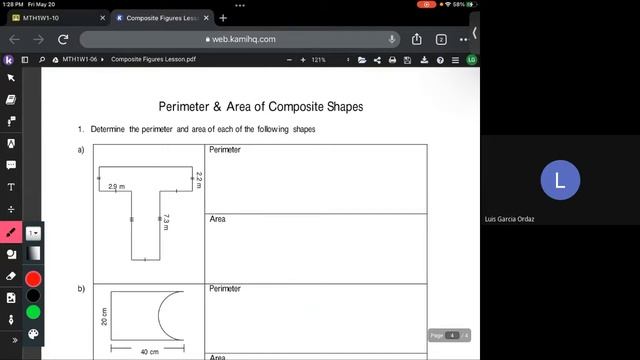This screenshot has height=360, width=640.
Task: Switch to the Composite Figures Lesson tab
Action: pos(162,18)
